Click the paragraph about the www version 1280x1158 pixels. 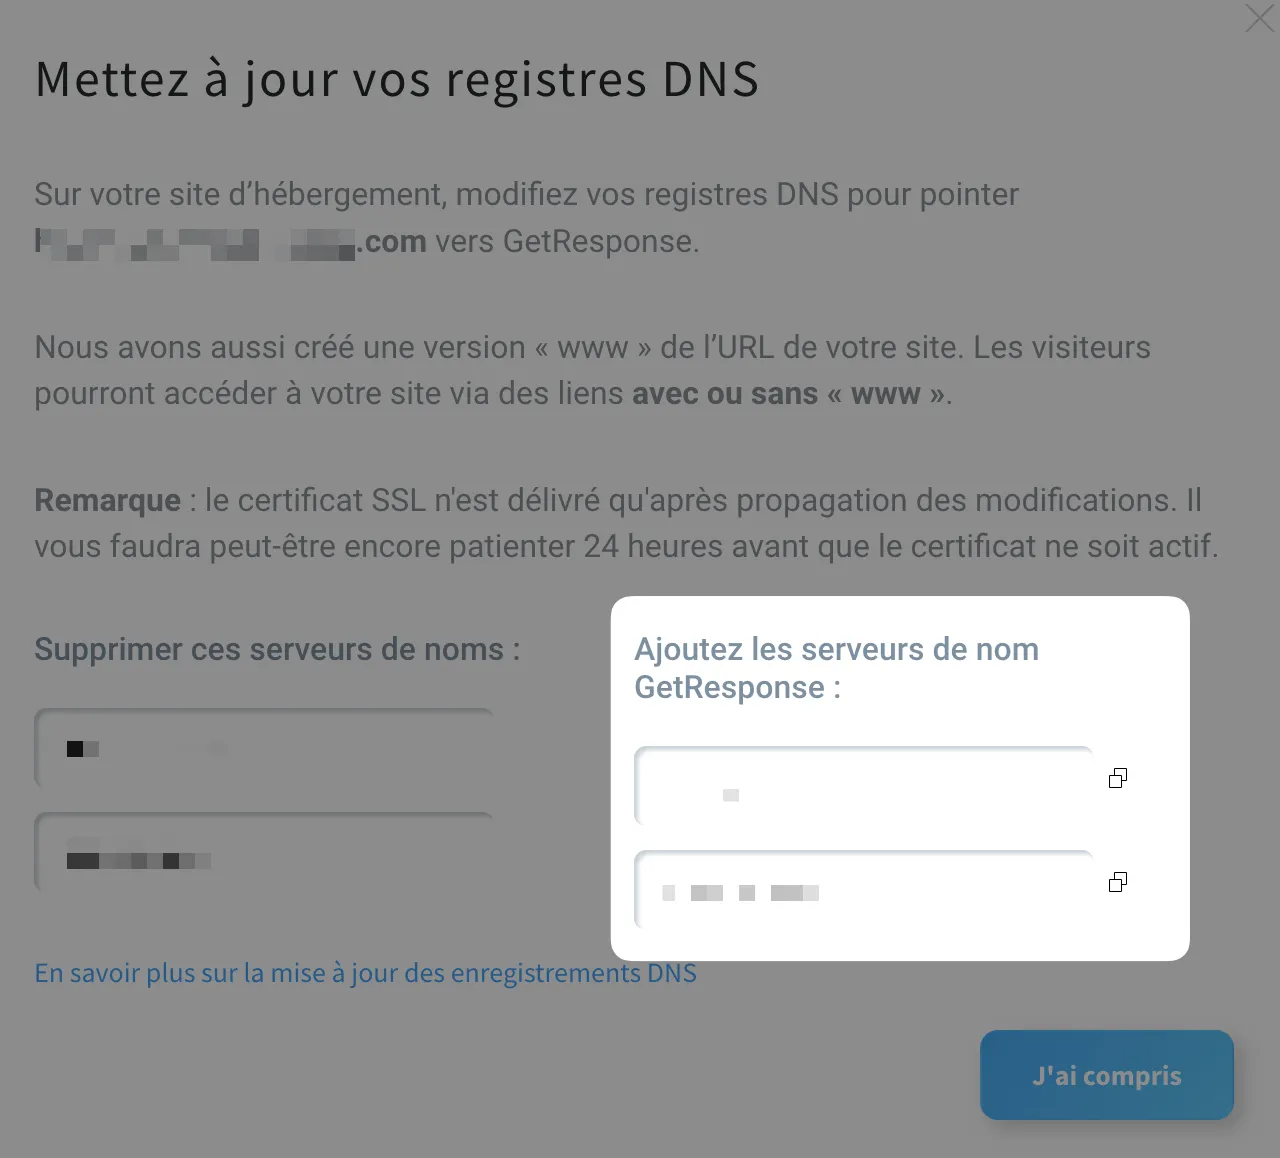tap(592, 370)
